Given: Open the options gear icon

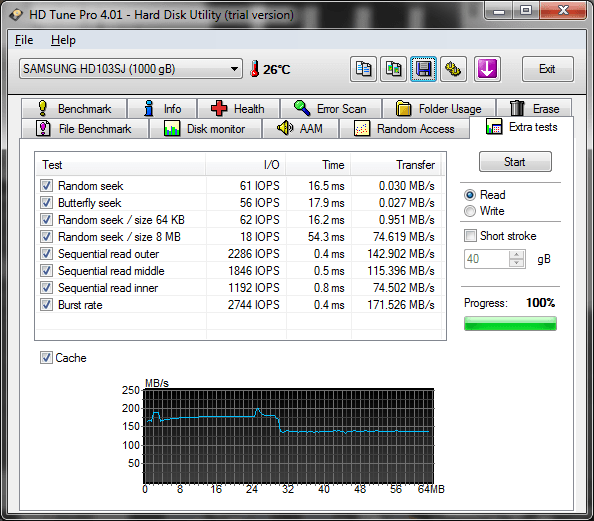Looking at the screenshot, I should pyautogui.click(x=453, y=69).
